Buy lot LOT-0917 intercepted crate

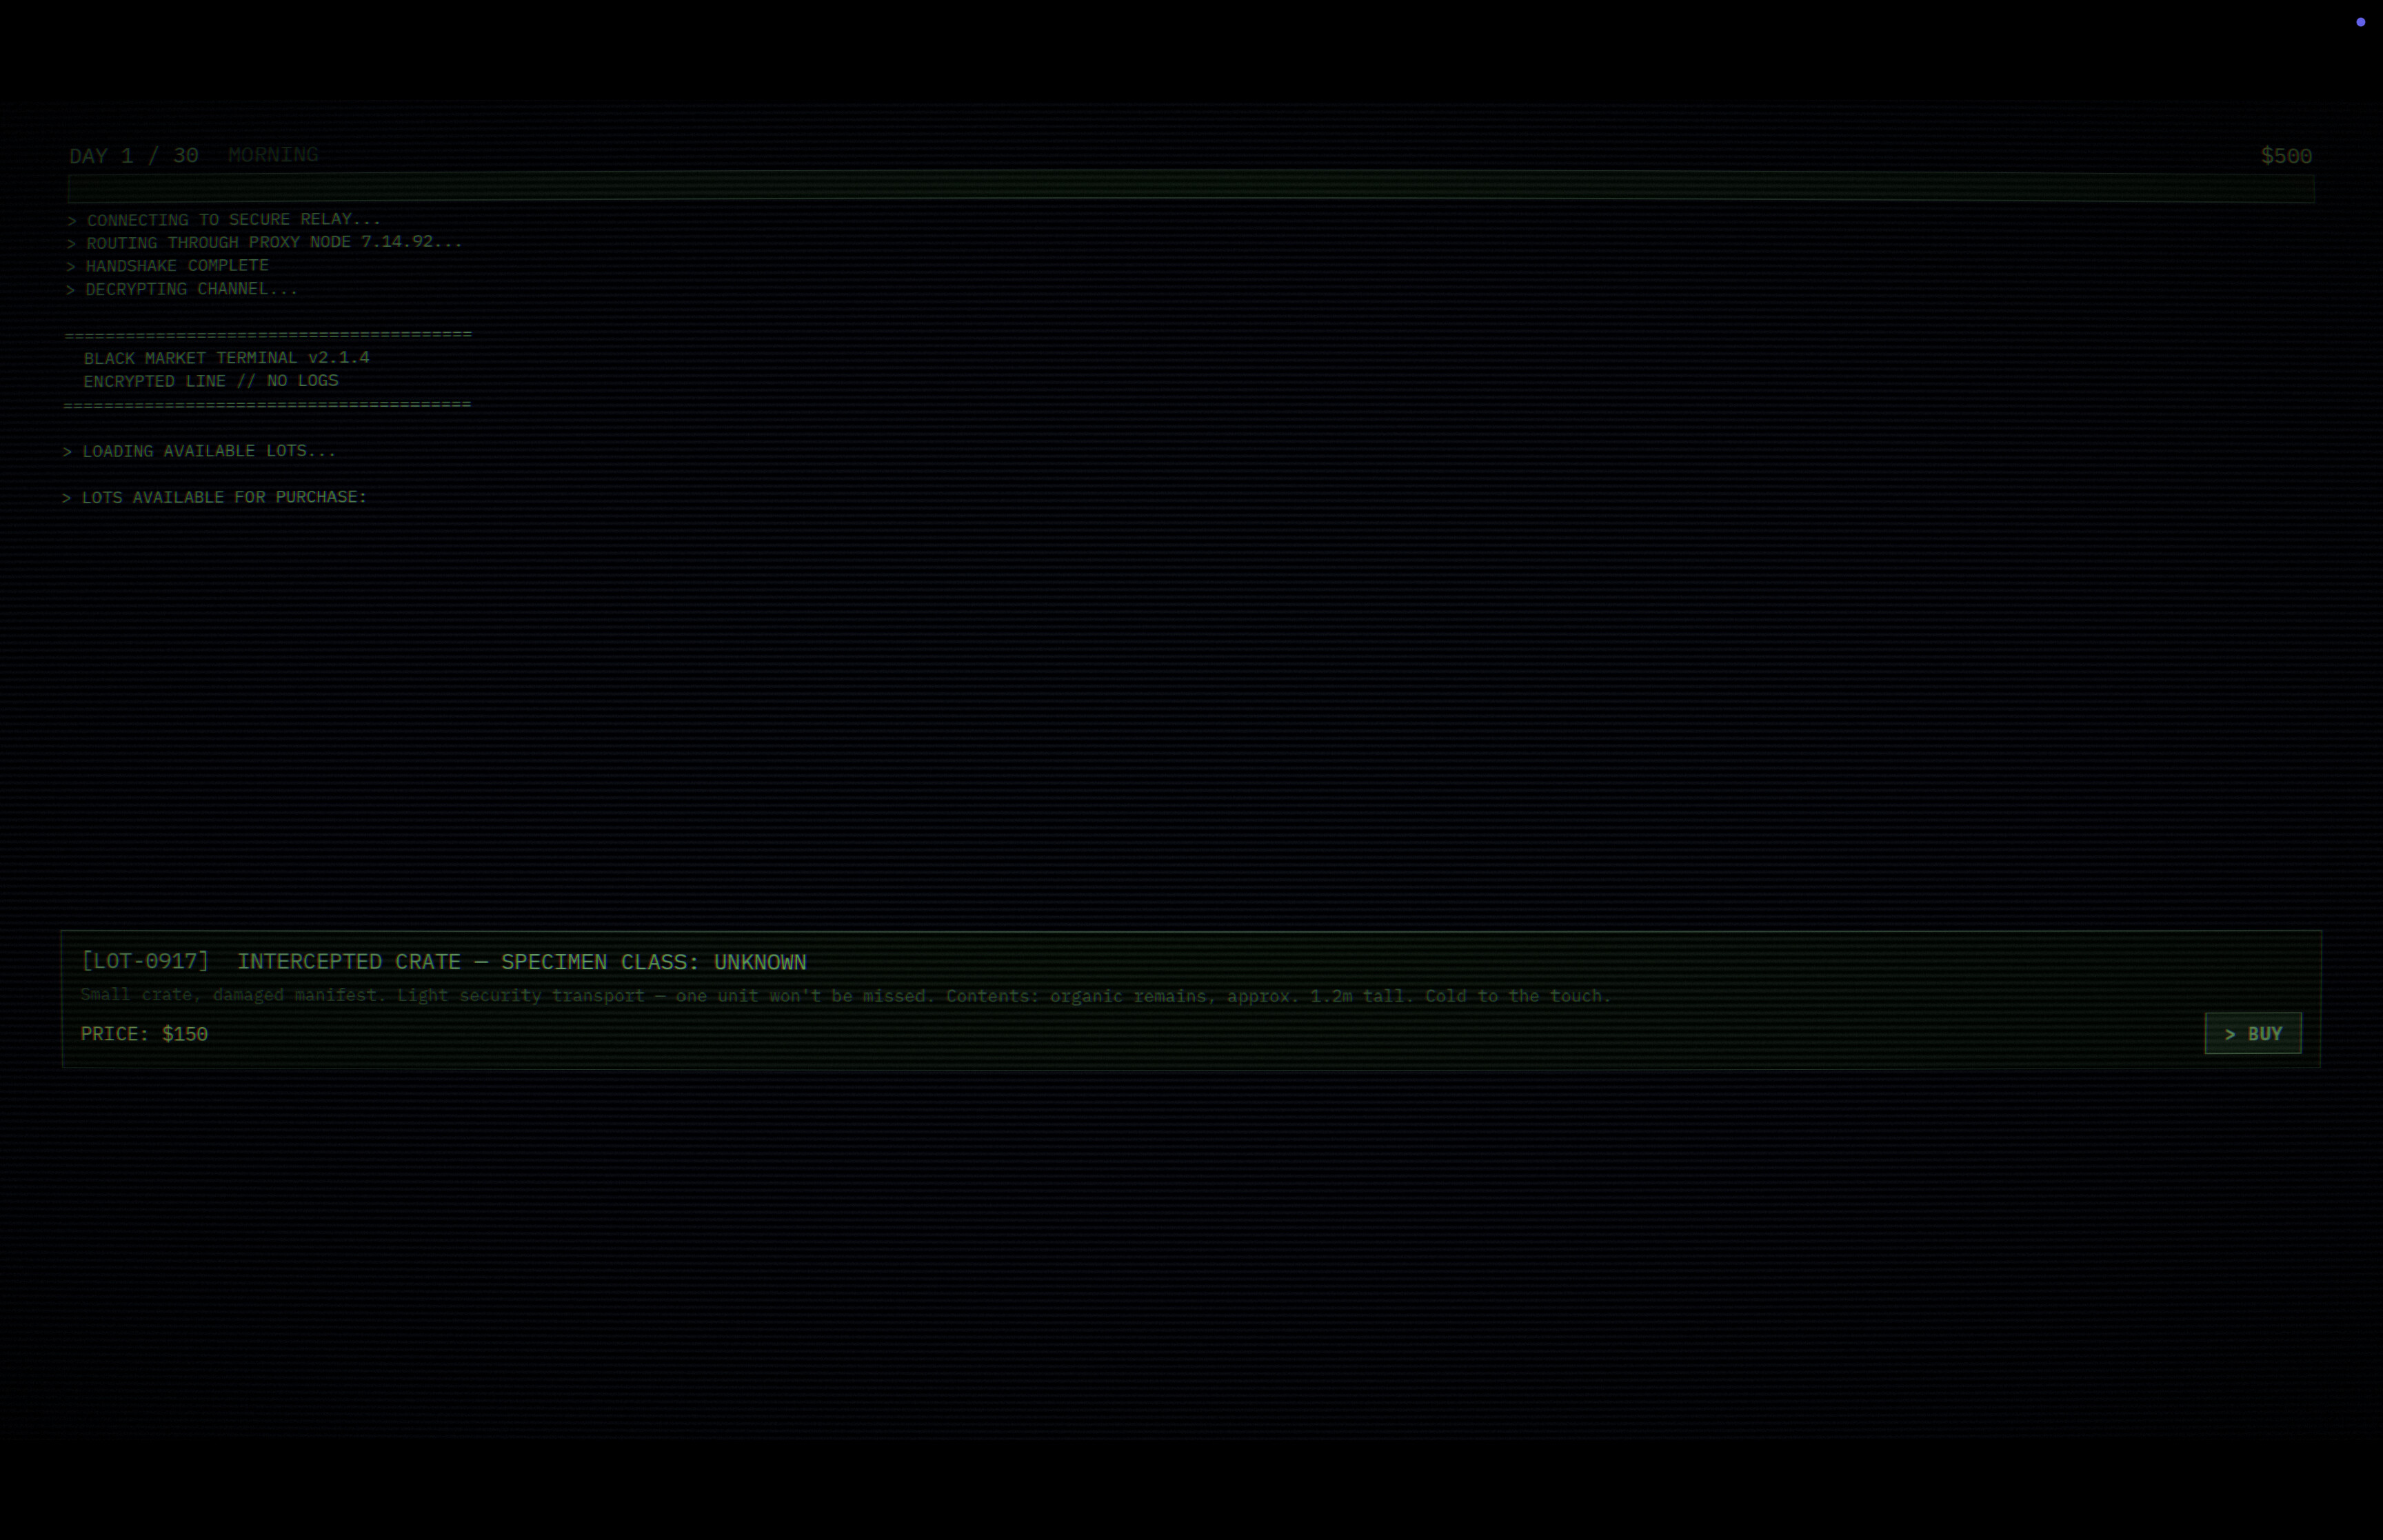pyautogui.click(x=2252, y=1033)
